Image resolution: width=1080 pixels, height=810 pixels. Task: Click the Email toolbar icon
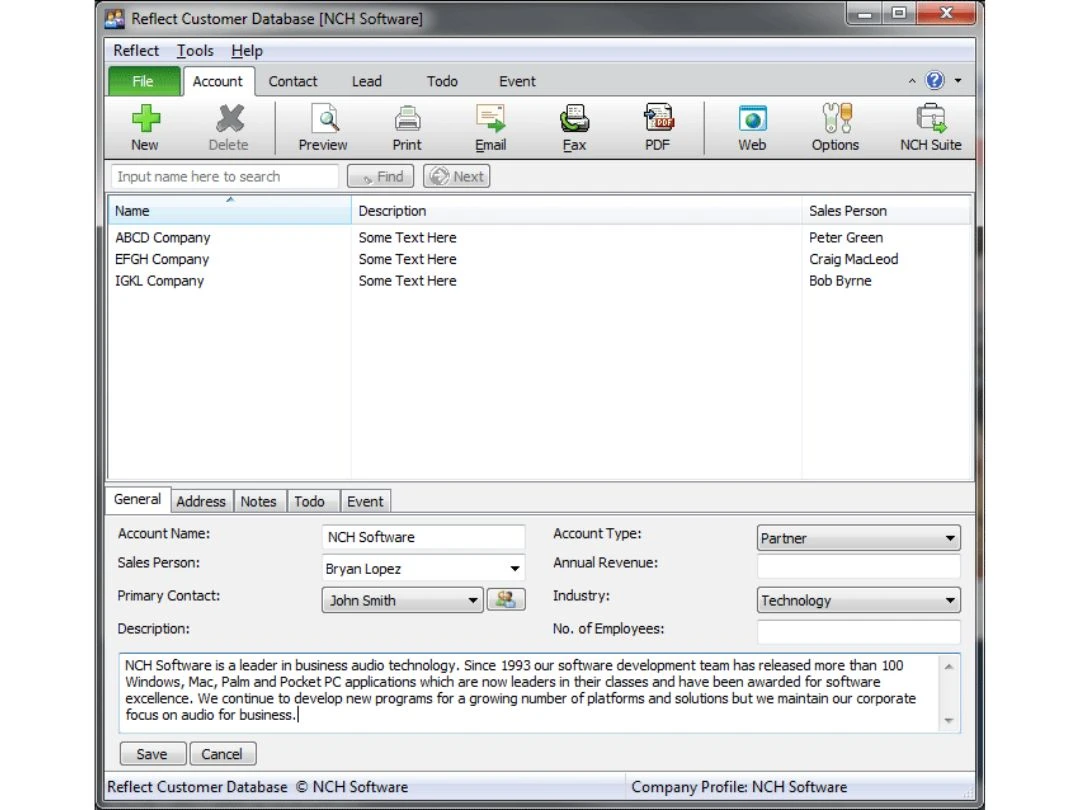click(x=490, y=118)
